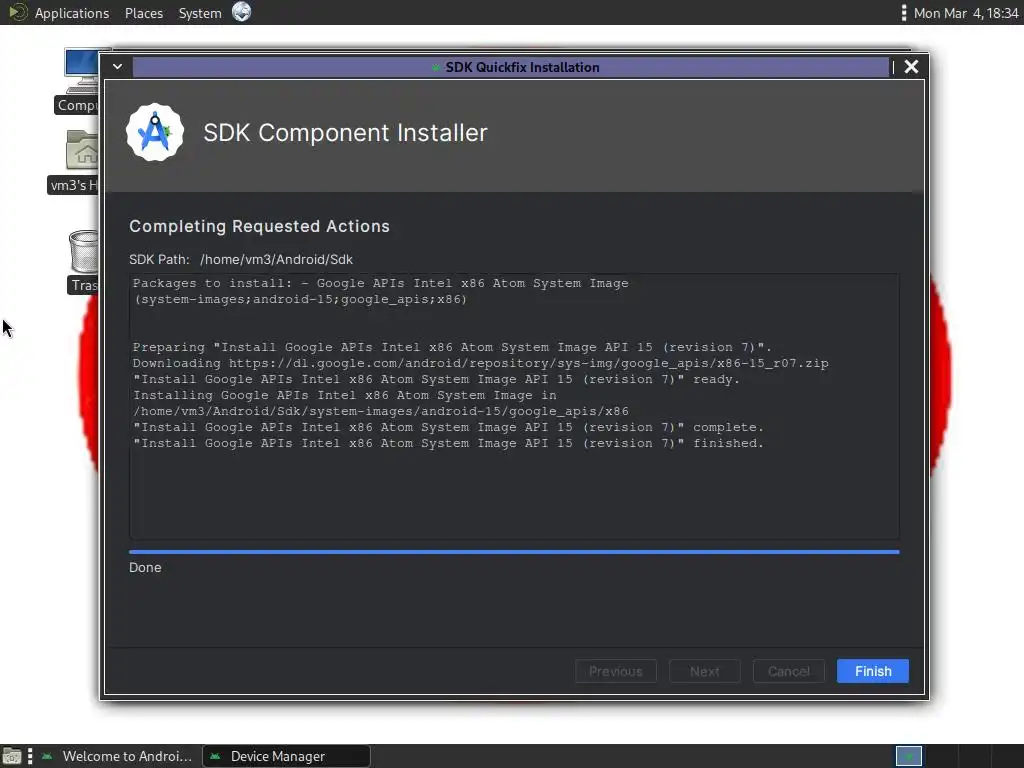Click the disabled Next button
This screenshot has width=1024, height=768.
pos(705,671)
